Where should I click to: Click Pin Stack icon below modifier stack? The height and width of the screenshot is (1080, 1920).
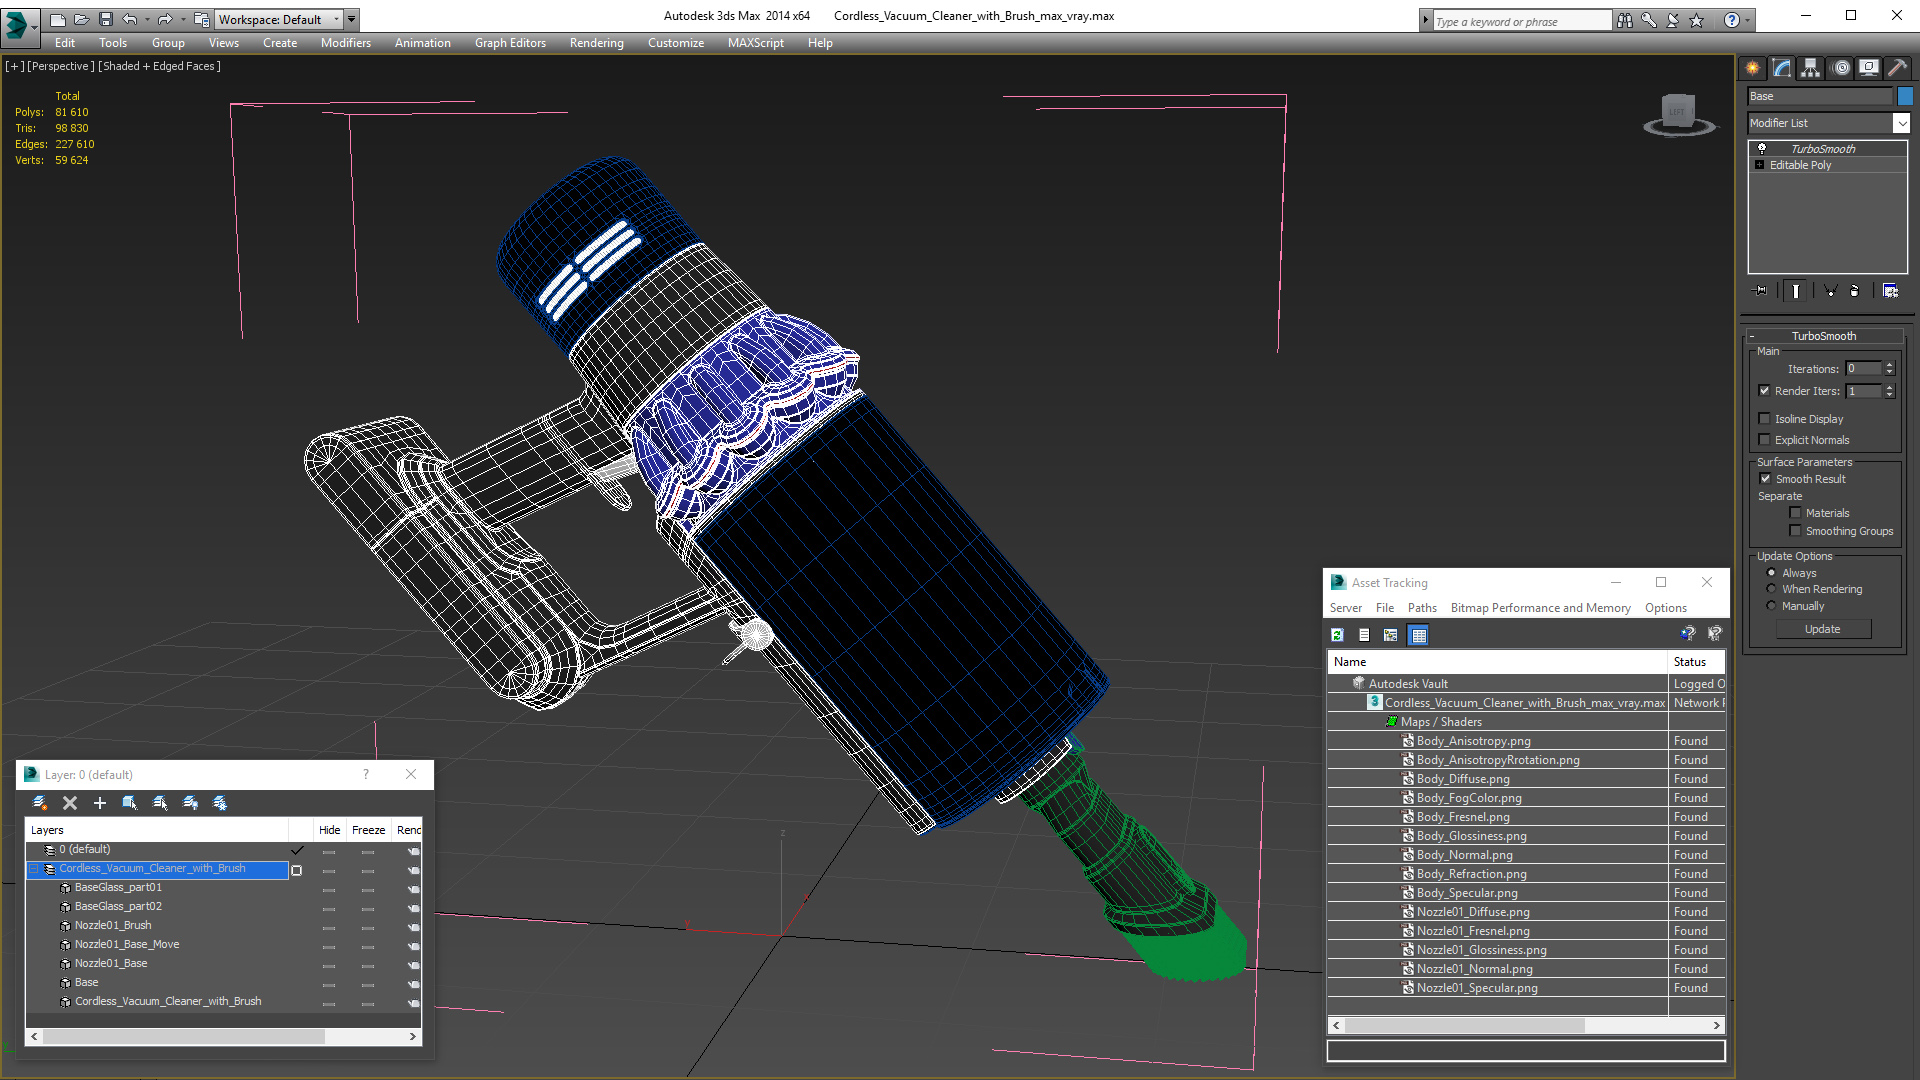click(1761, 291)
